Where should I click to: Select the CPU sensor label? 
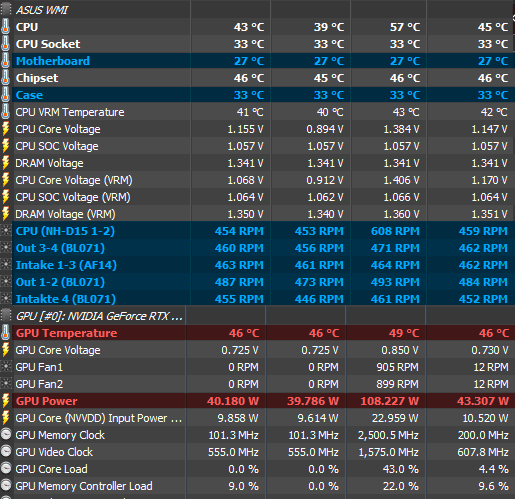(x=27, y=27)
